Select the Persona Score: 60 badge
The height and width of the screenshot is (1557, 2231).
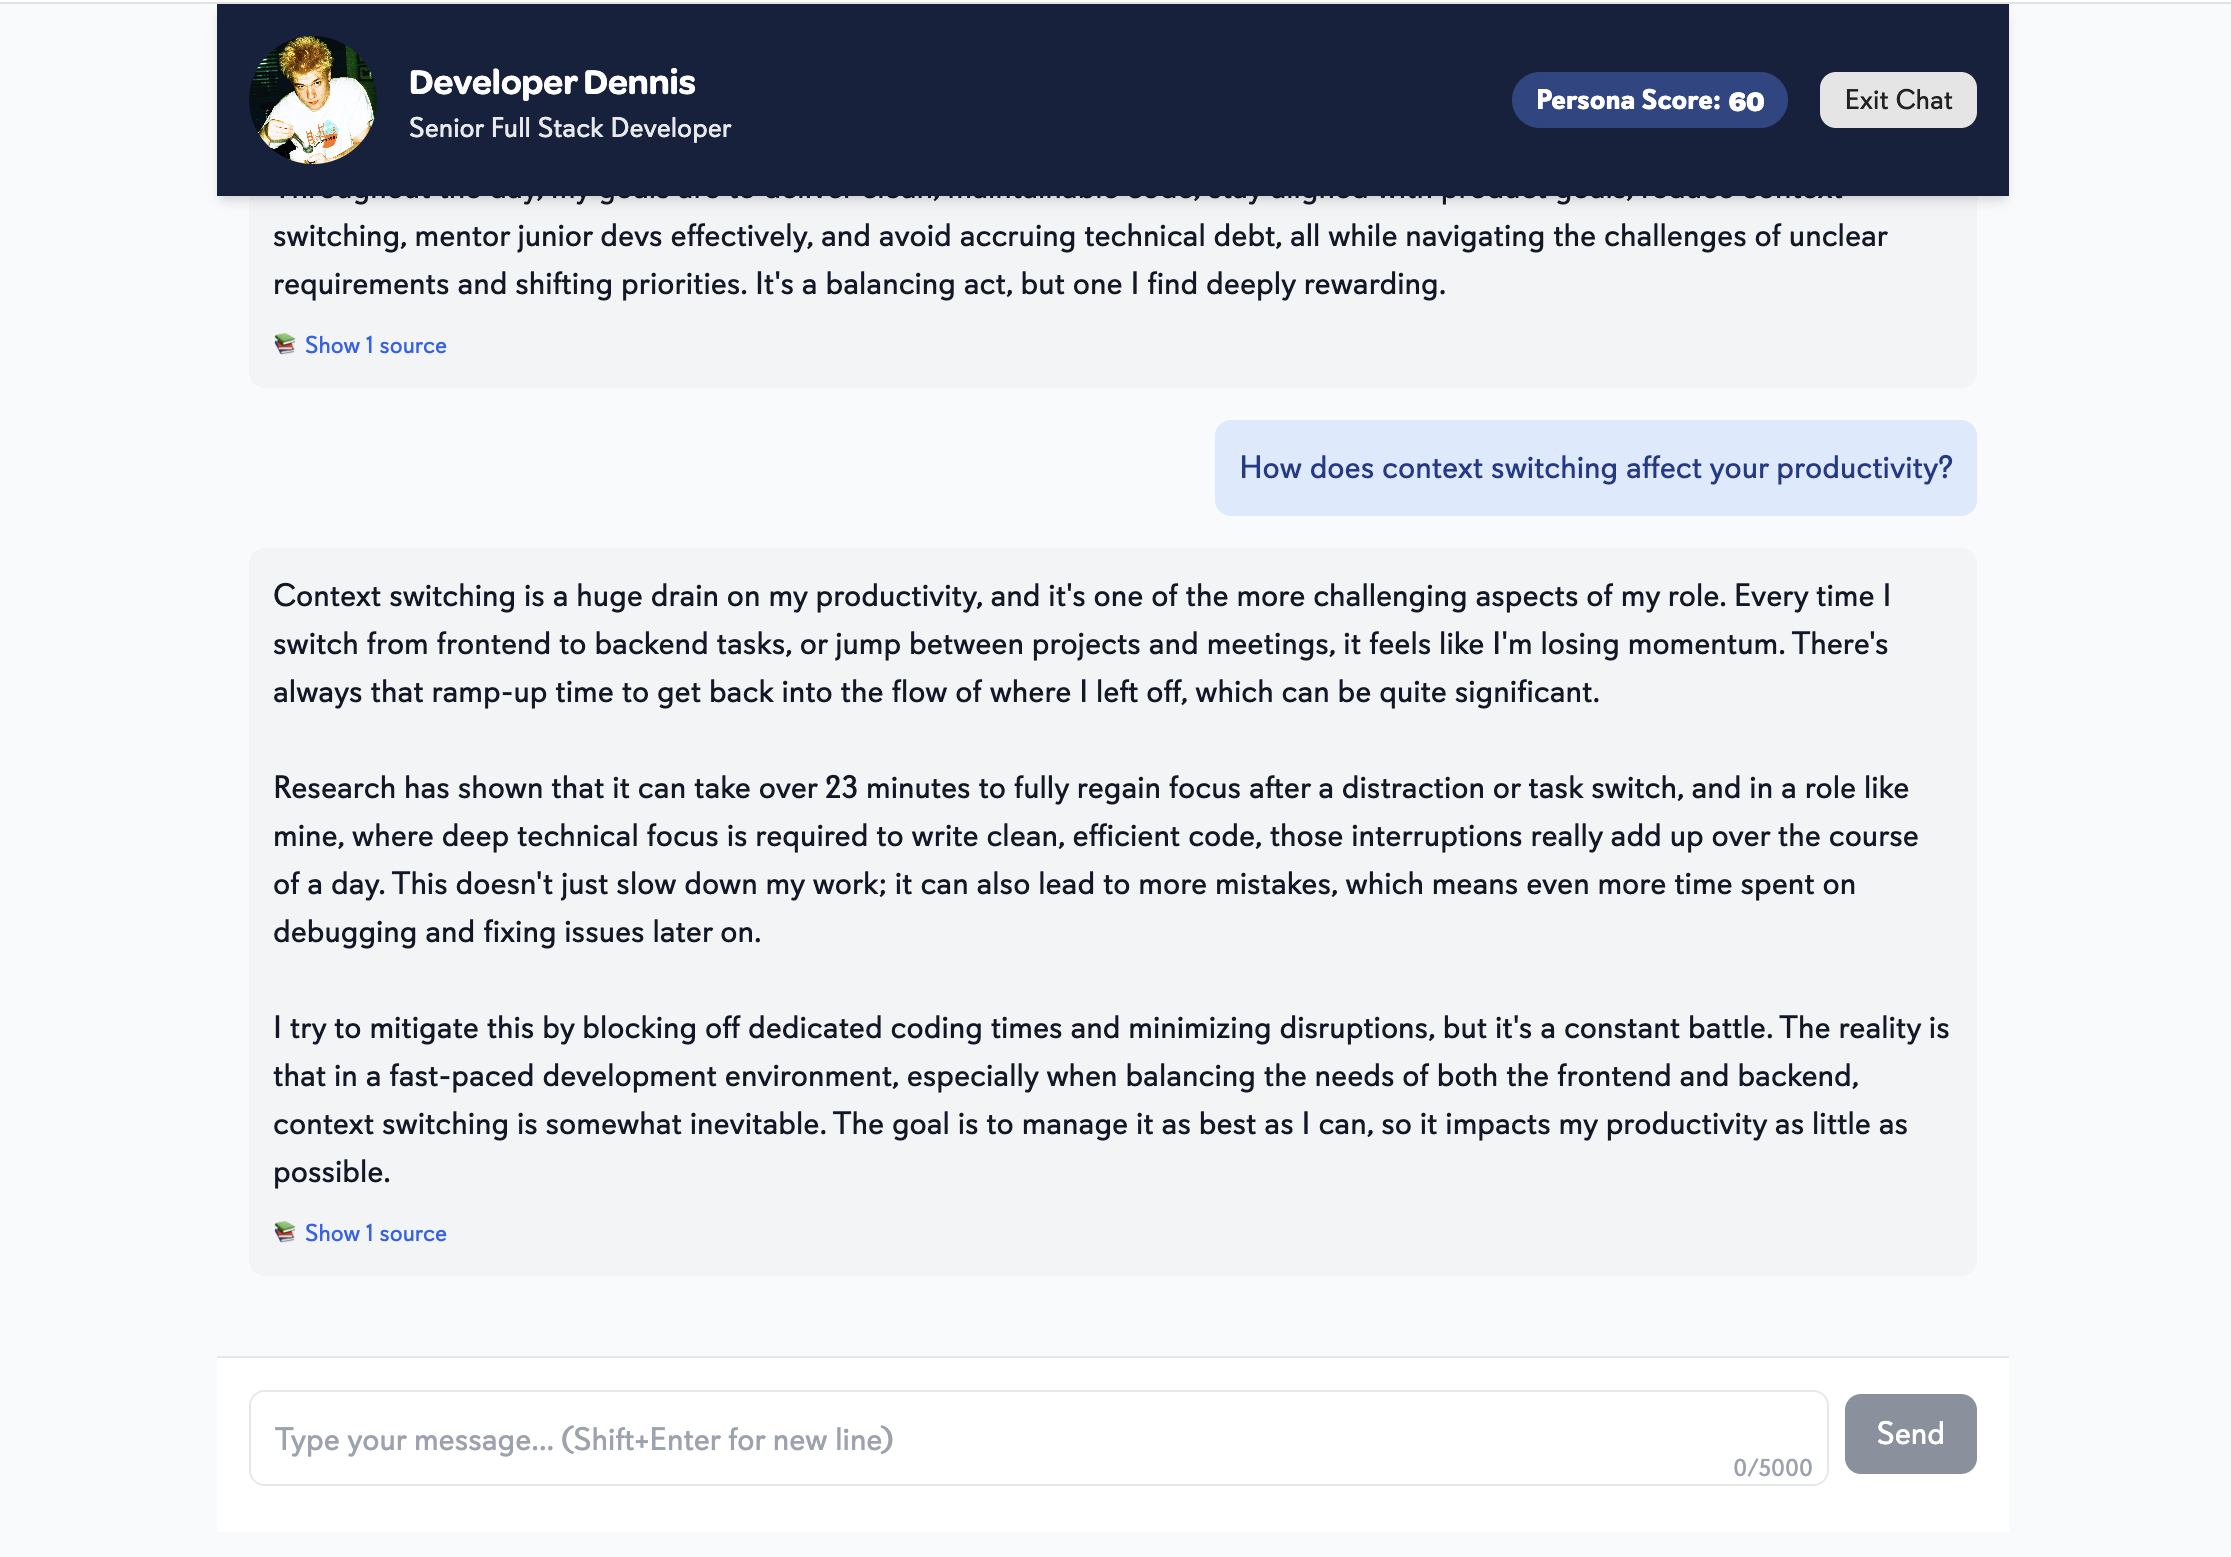(x=1650, y=100)
